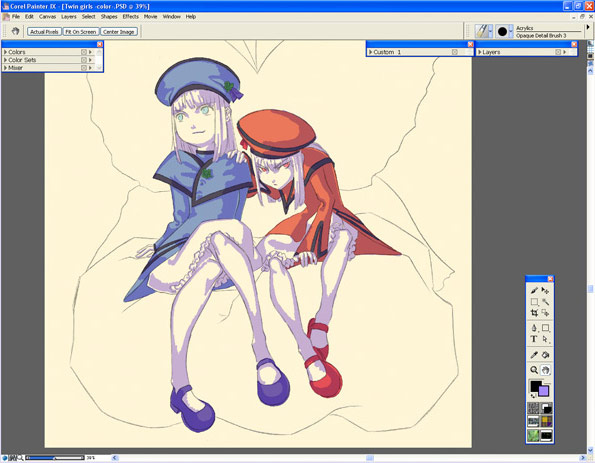Open the Color Sets palette flyout arrow
Image resolution: width=595 pixels, height=463 pixels.
[x=90, y=60]
